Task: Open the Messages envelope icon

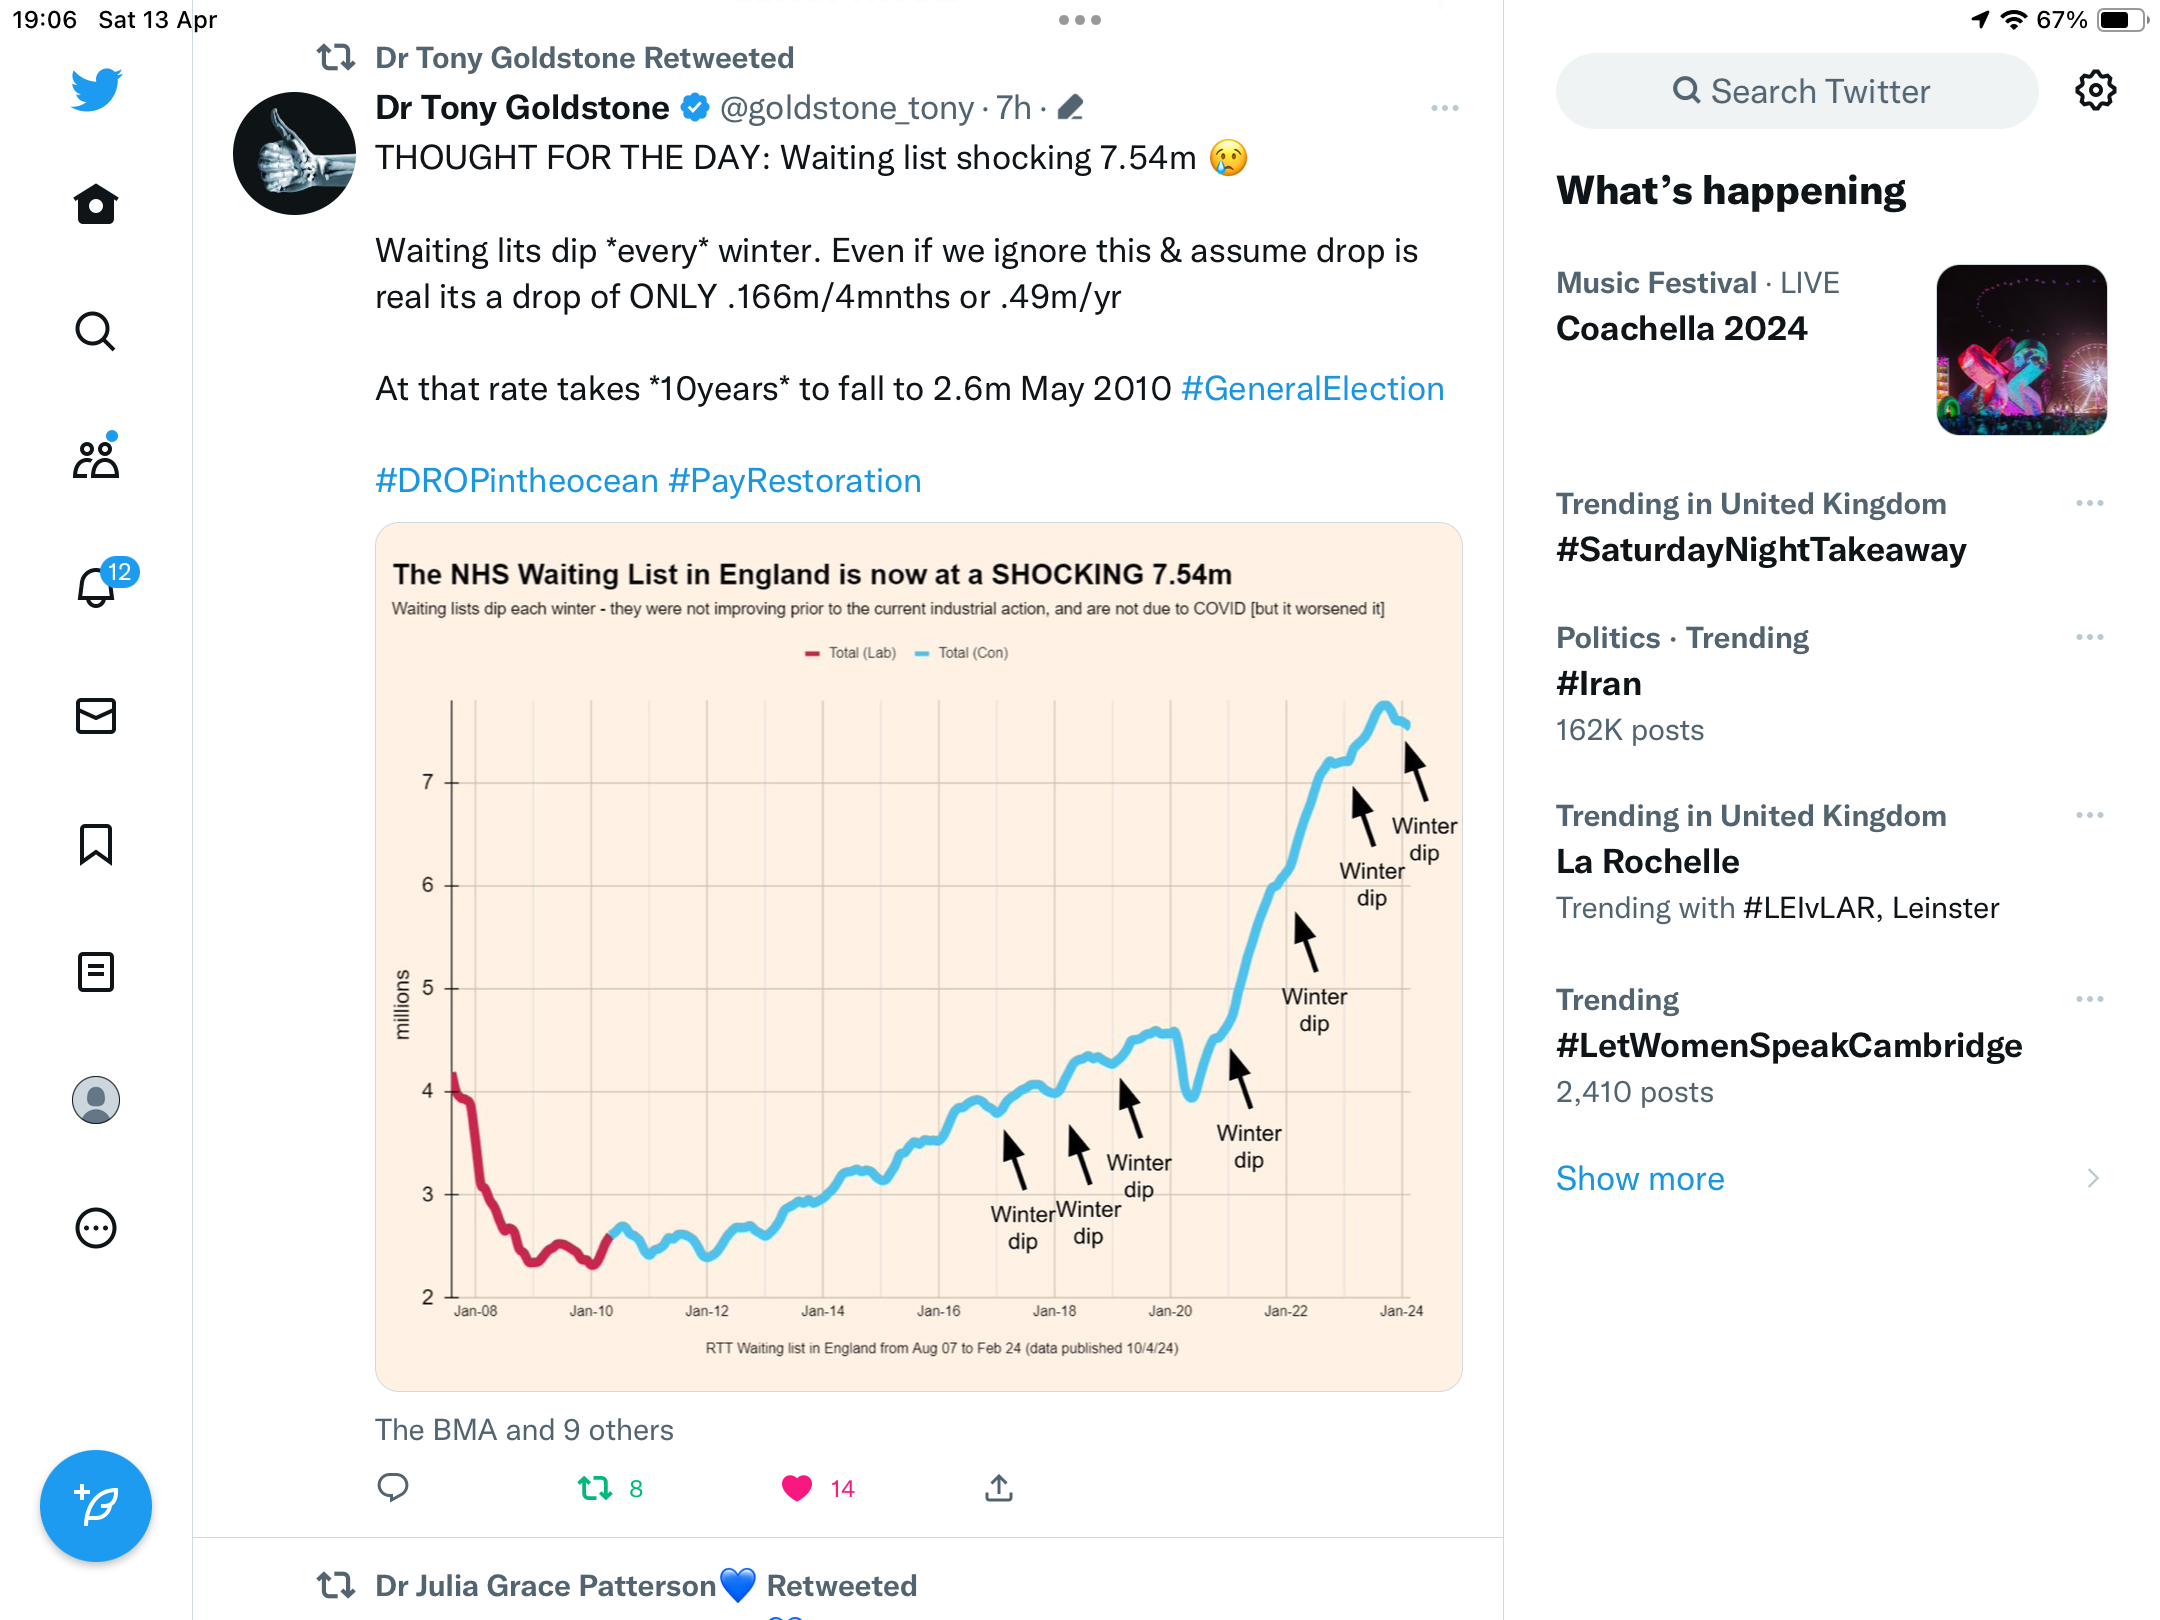Action: tap(96, 716)
